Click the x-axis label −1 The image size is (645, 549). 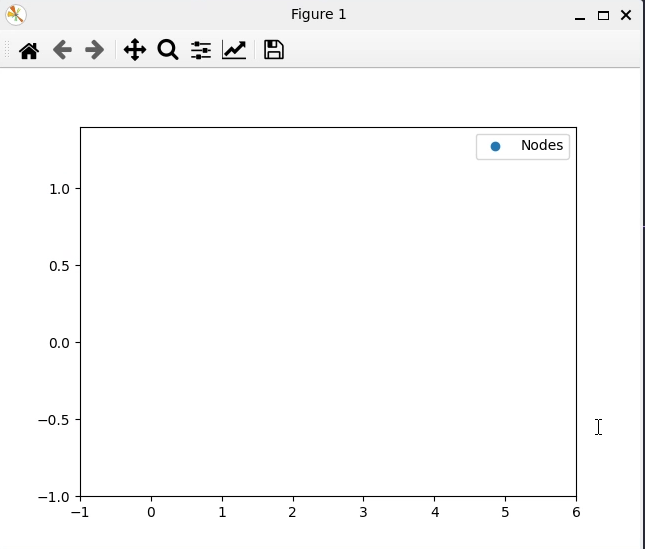pyautogui.click(x=80, y=513)
